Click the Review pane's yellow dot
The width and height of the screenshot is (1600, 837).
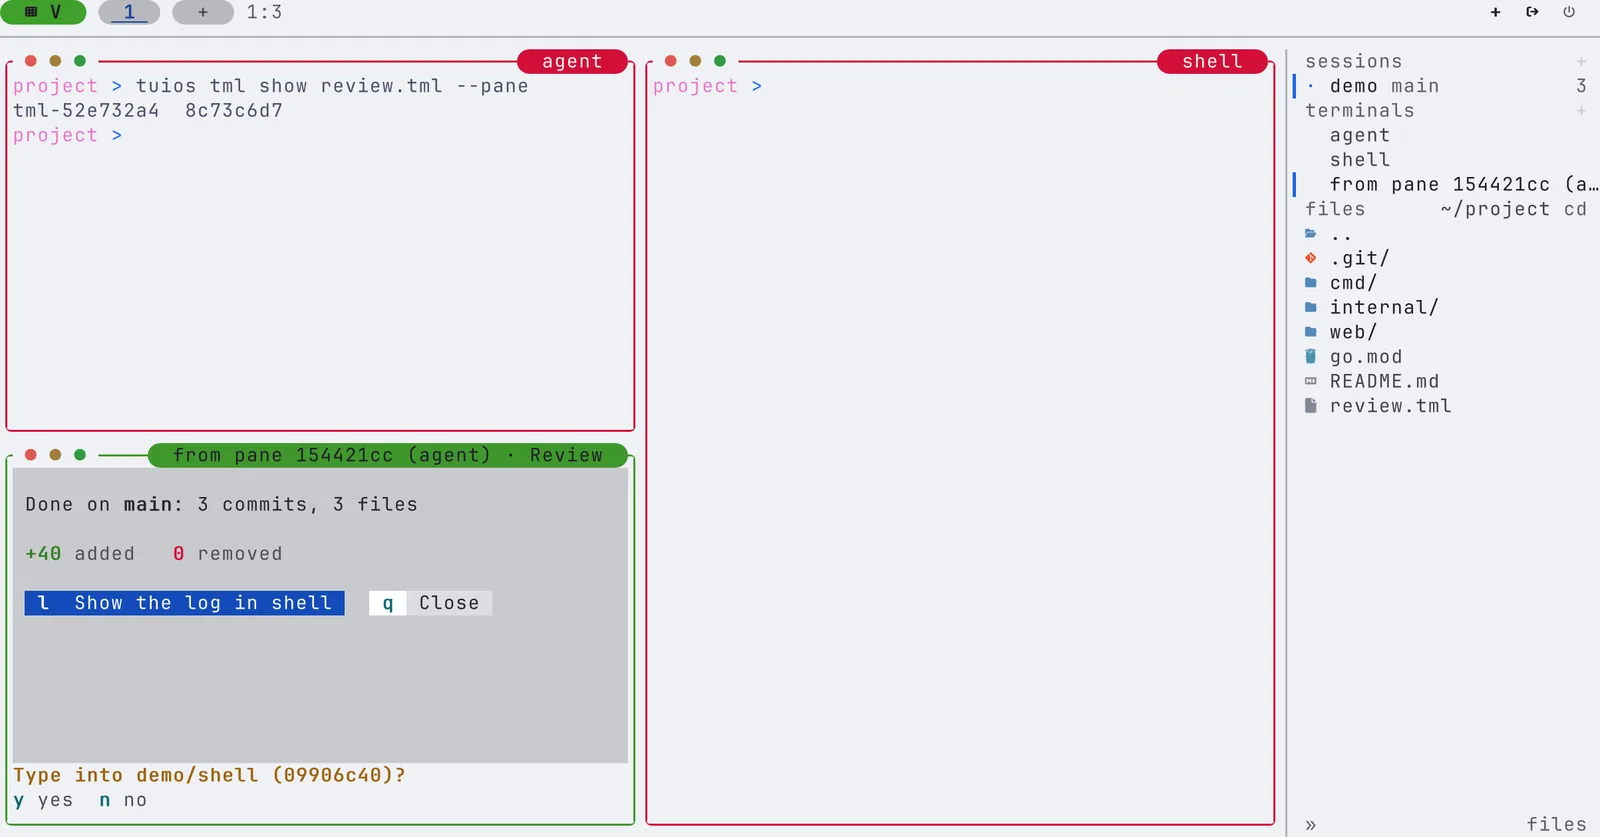tap(55, 455)
